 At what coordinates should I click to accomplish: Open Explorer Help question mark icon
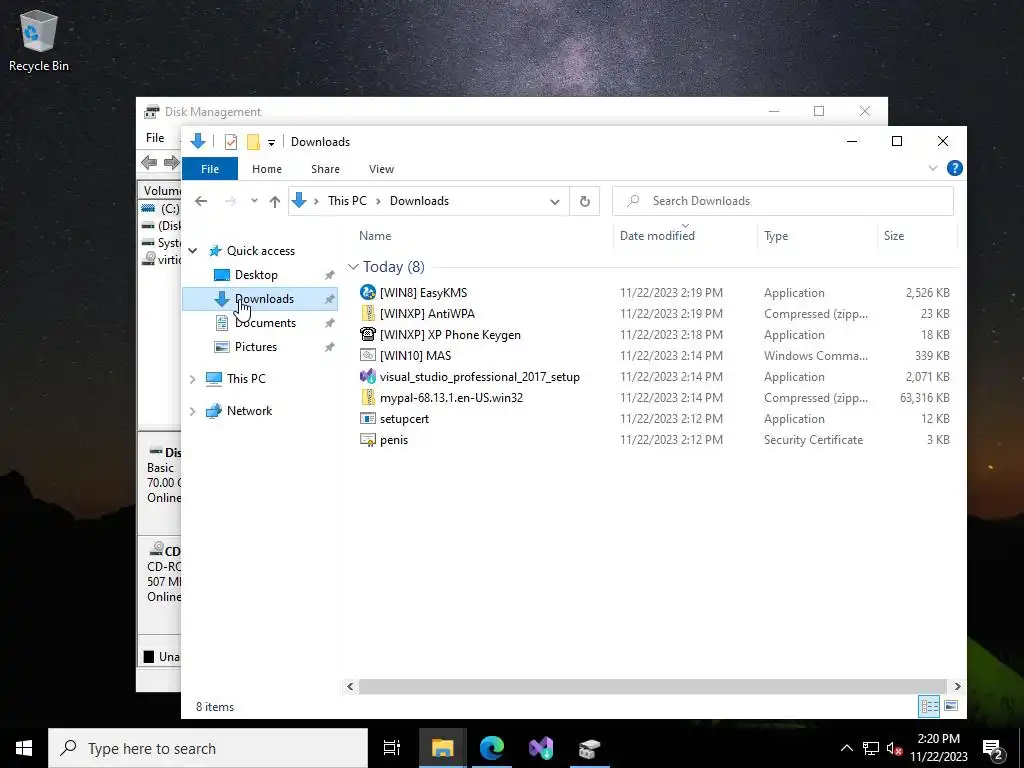click(954, 168)
